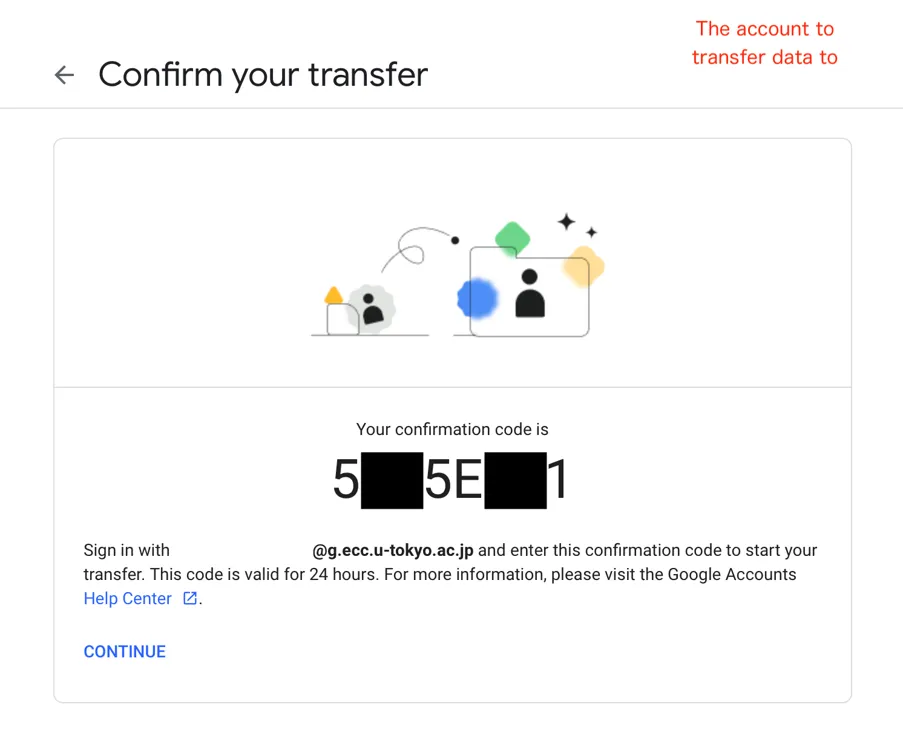Click the small black dot on the curved line
Viewport: 903px width, 748px height.
[x=455, y=240]
